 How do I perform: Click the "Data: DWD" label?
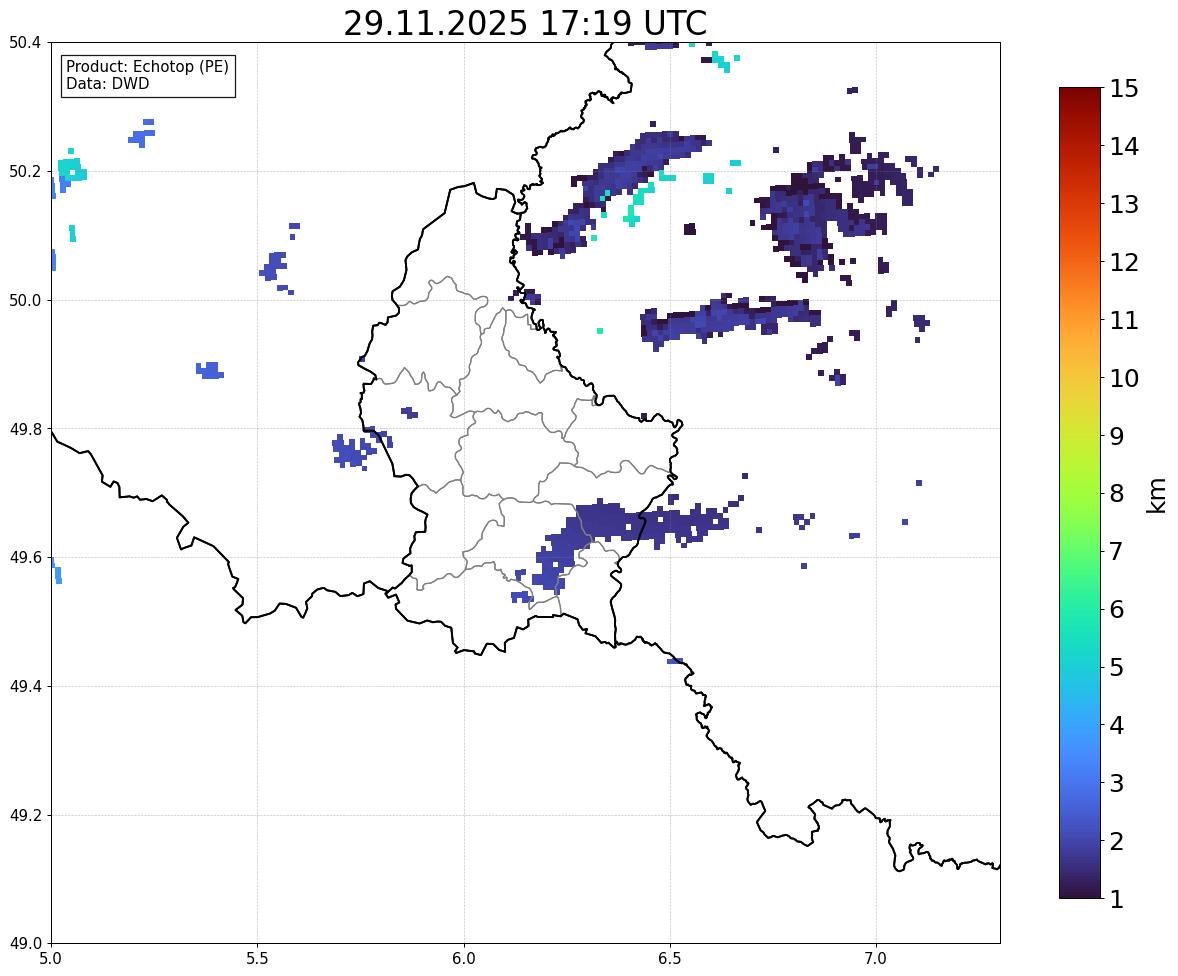[107, 83]
